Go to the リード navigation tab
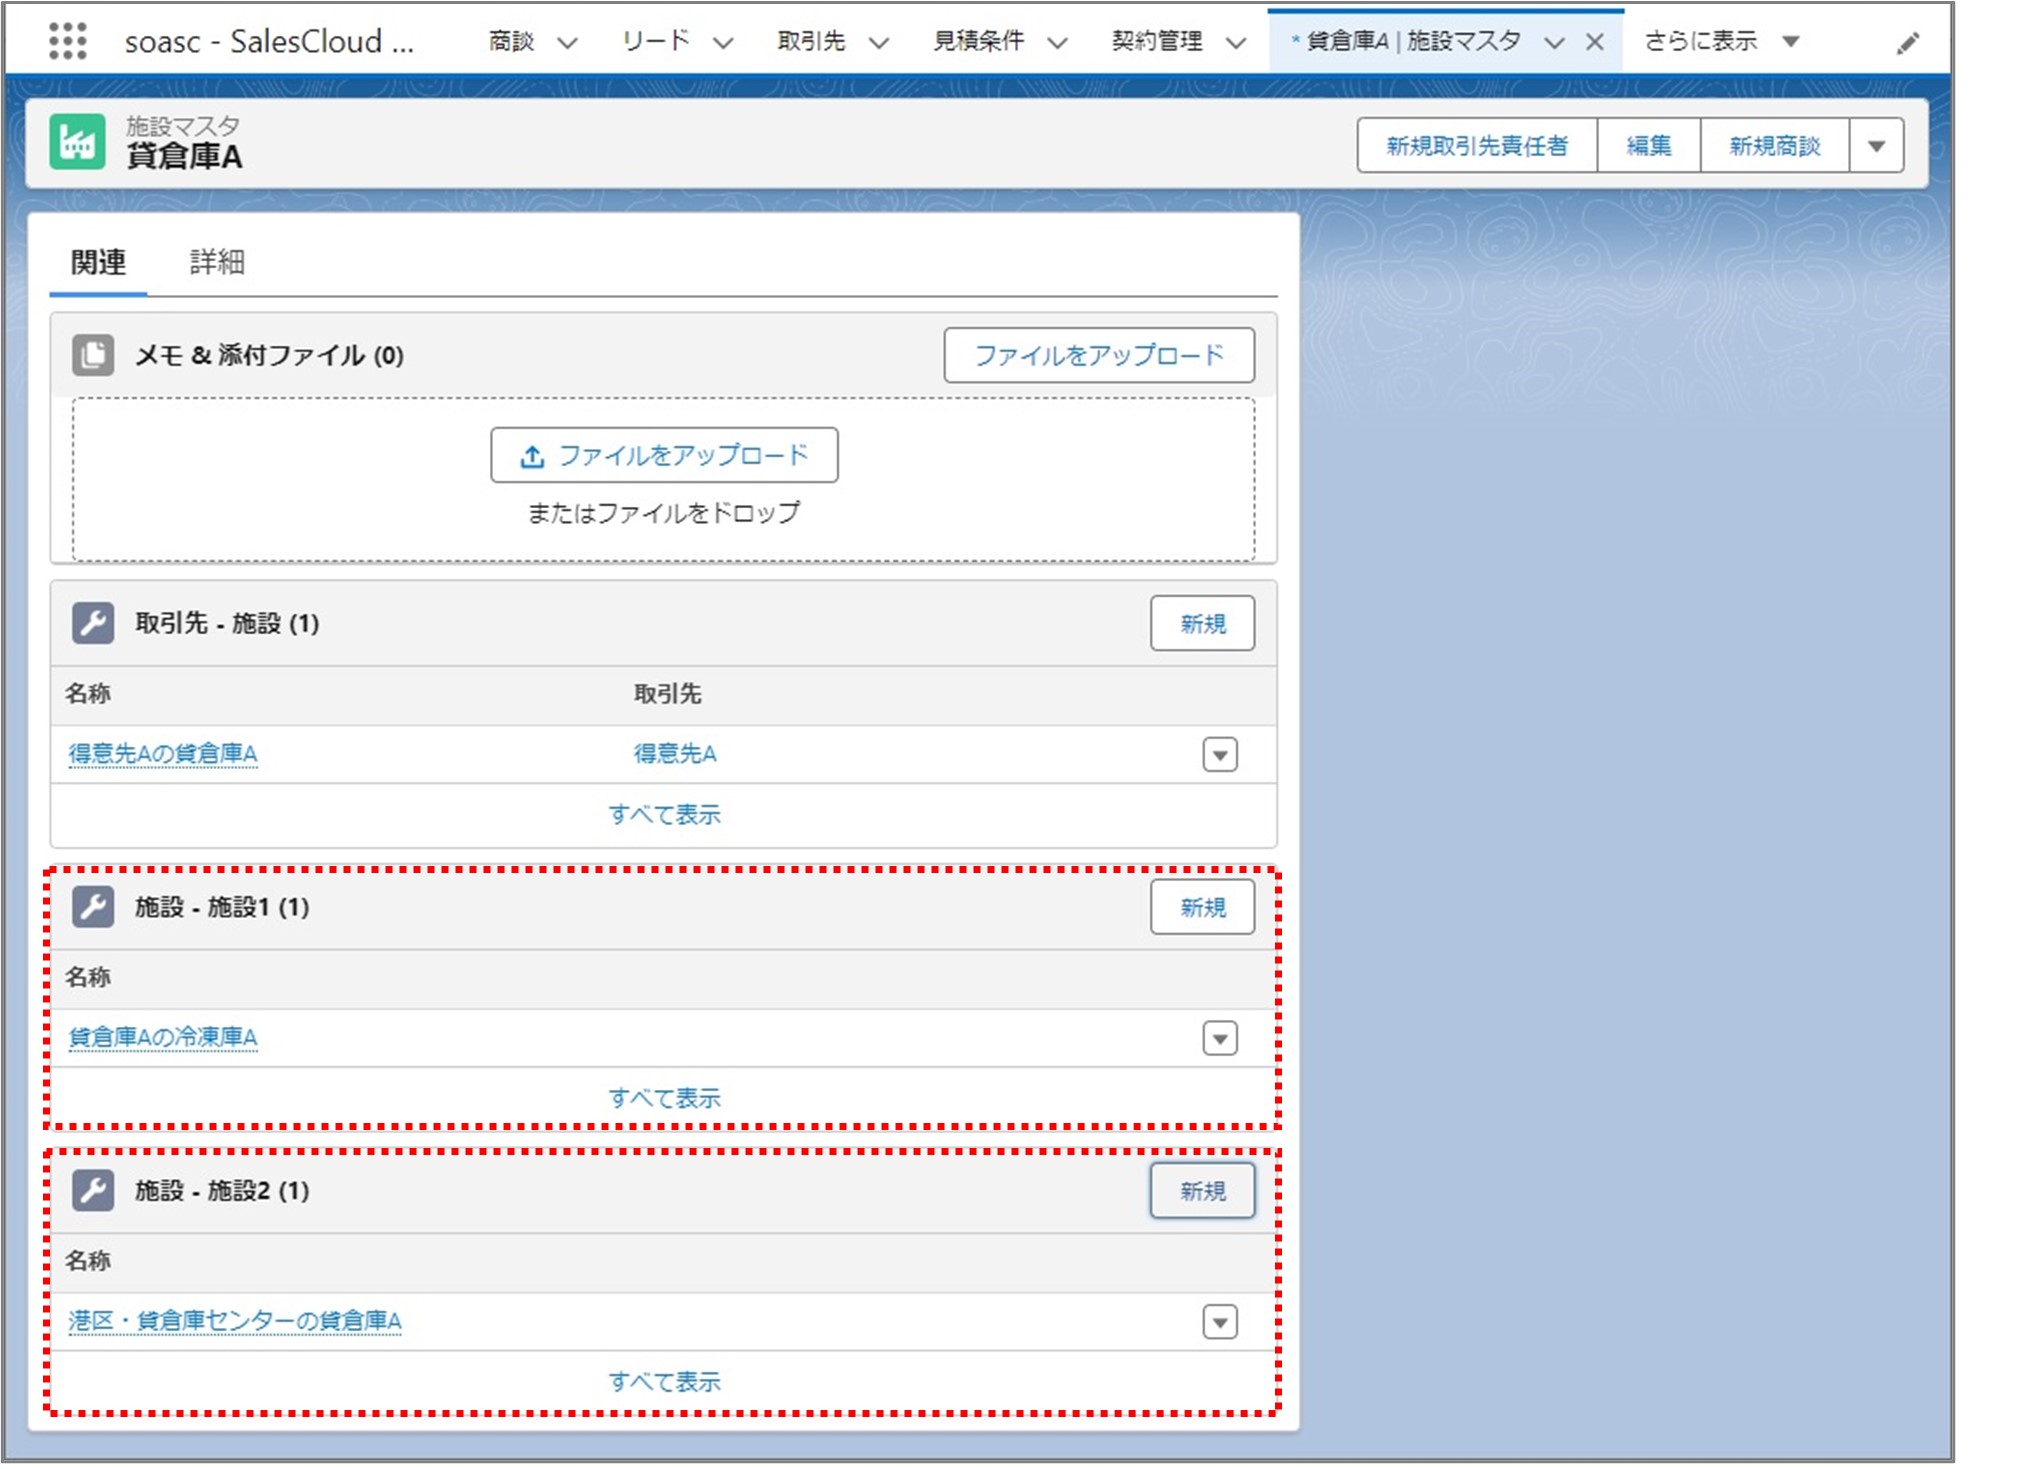The height and width of the screenshot is (1469, 2027). (x=656, y=41)
